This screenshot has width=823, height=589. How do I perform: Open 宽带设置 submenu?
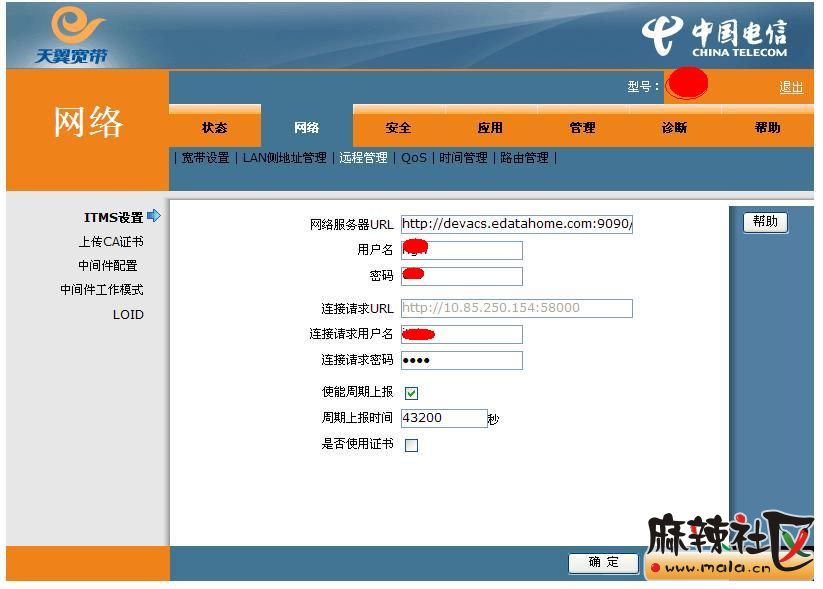[205, 158]
